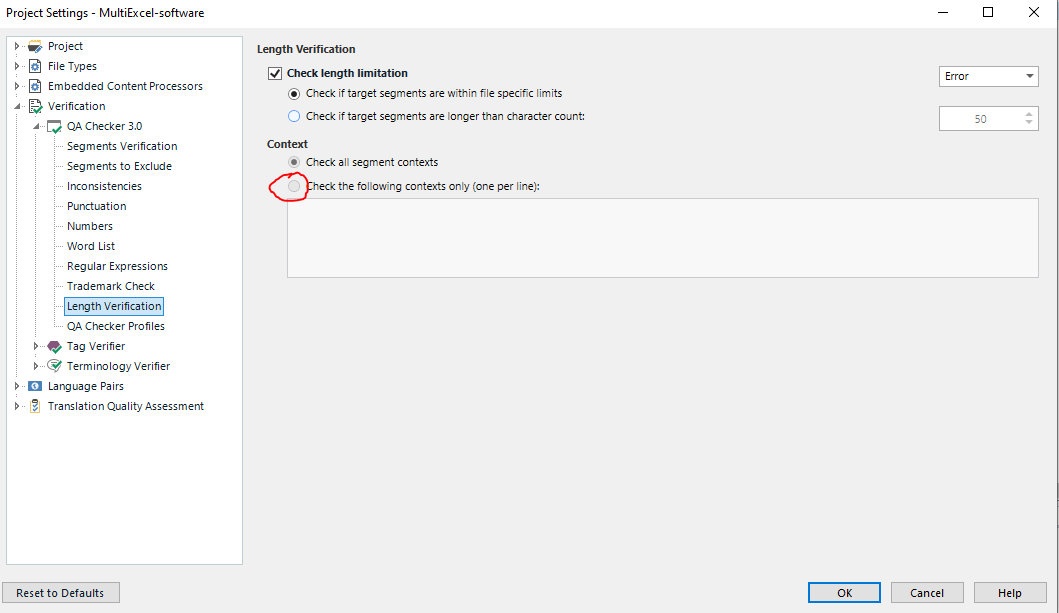Expand the Project tree node

(17, 47)
